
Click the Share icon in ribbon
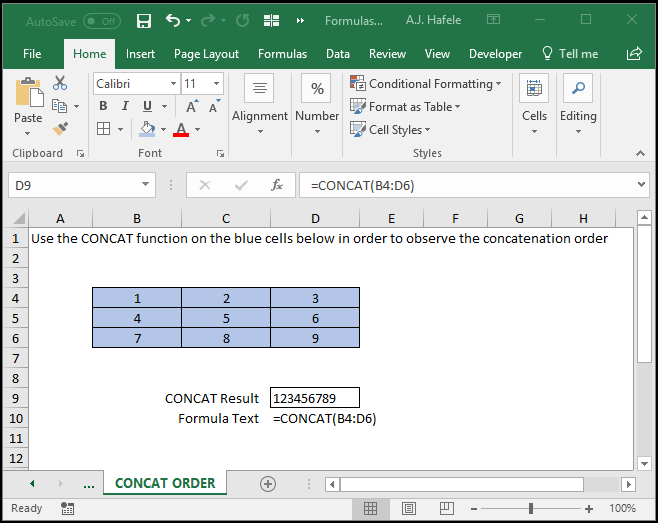tap(634, 54)
